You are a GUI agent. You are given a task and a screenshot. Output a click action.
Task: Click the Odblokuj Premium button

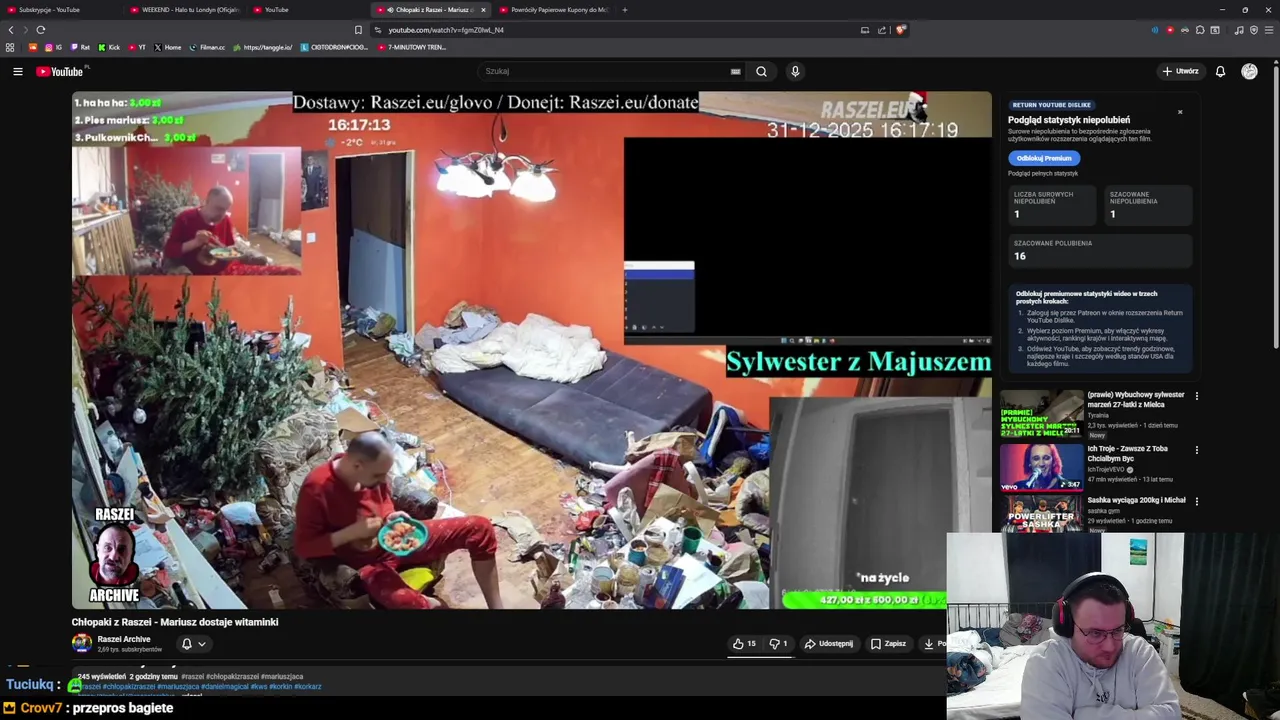click(x=1044, y=158)
